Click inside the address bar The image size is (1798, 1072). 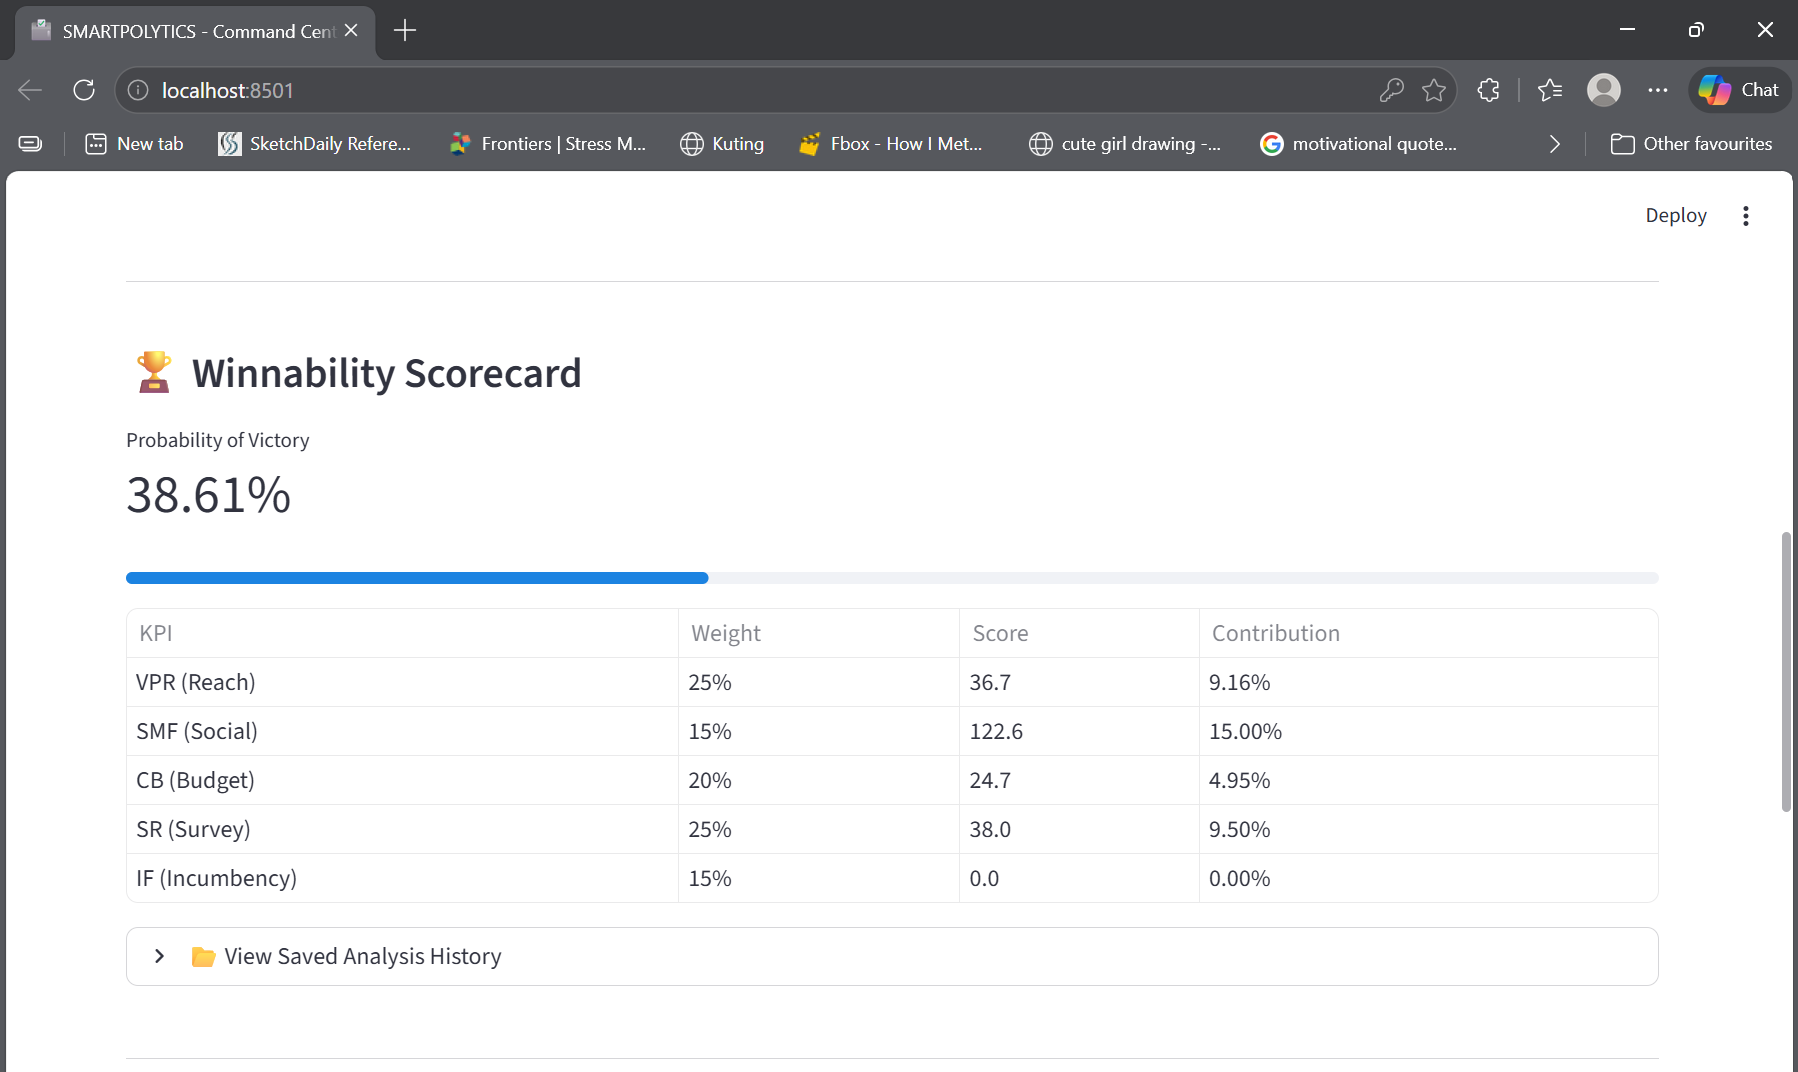(700, 90)
